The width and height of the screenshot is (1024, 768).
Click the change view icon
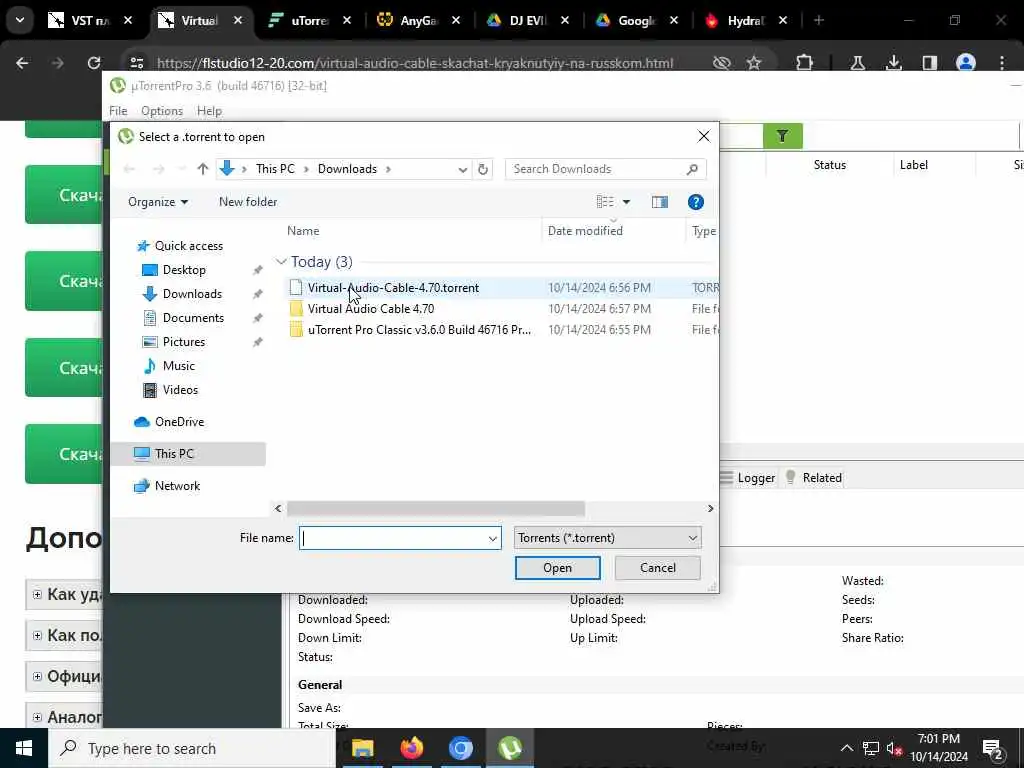click(605, 202)
